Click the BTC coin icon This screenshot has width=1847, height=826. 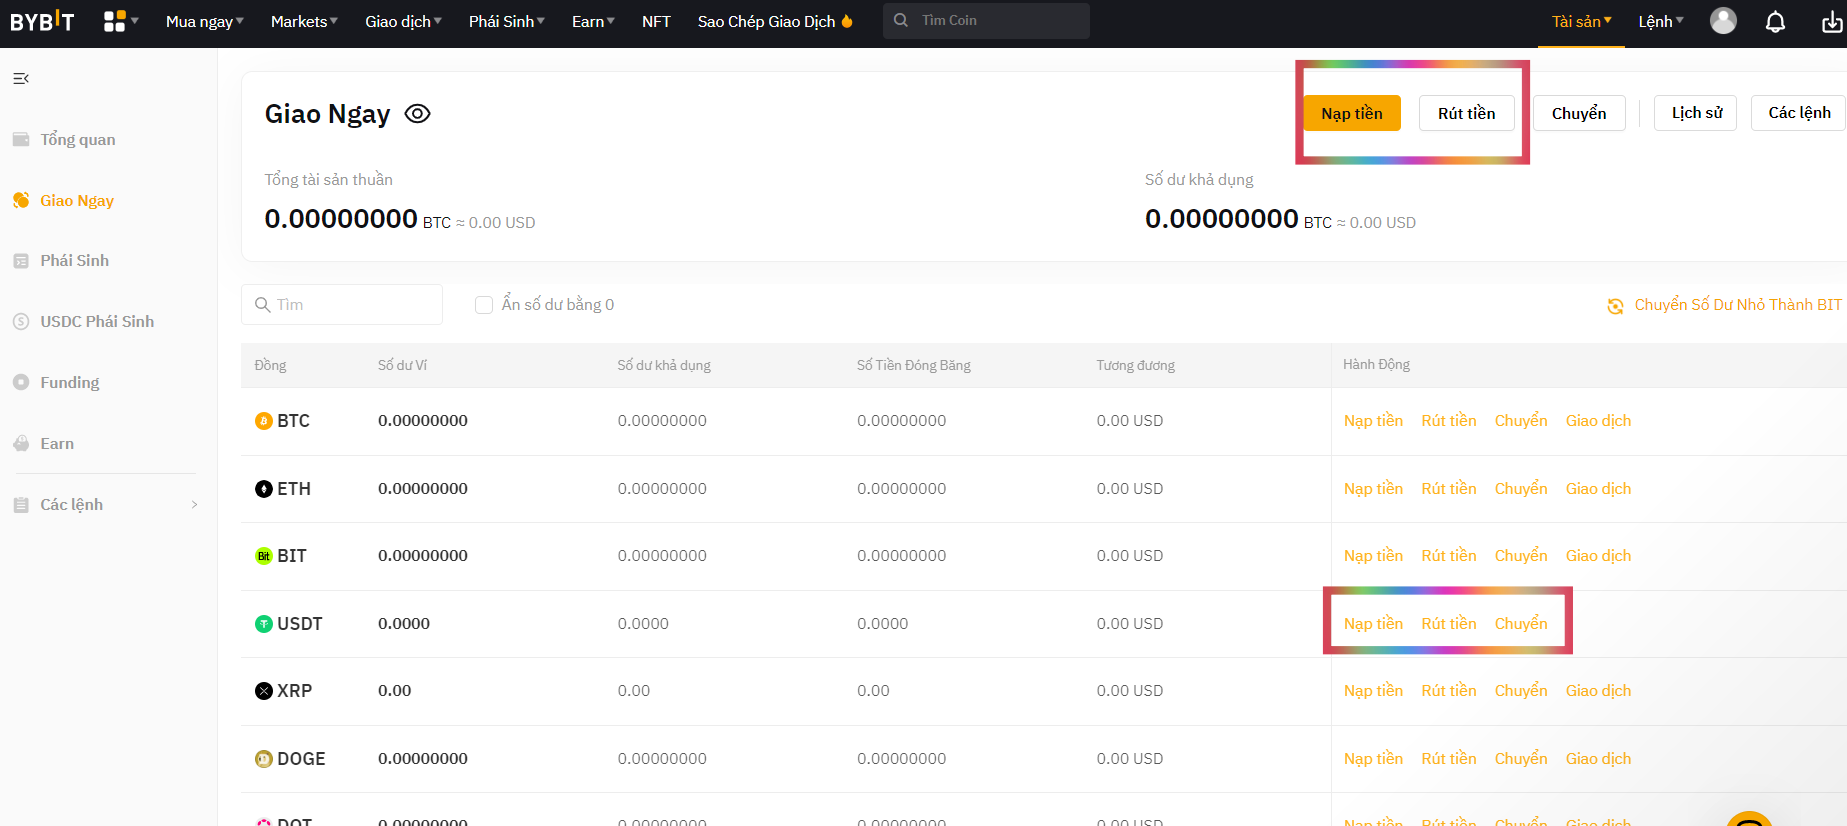[x=264, y=421]
